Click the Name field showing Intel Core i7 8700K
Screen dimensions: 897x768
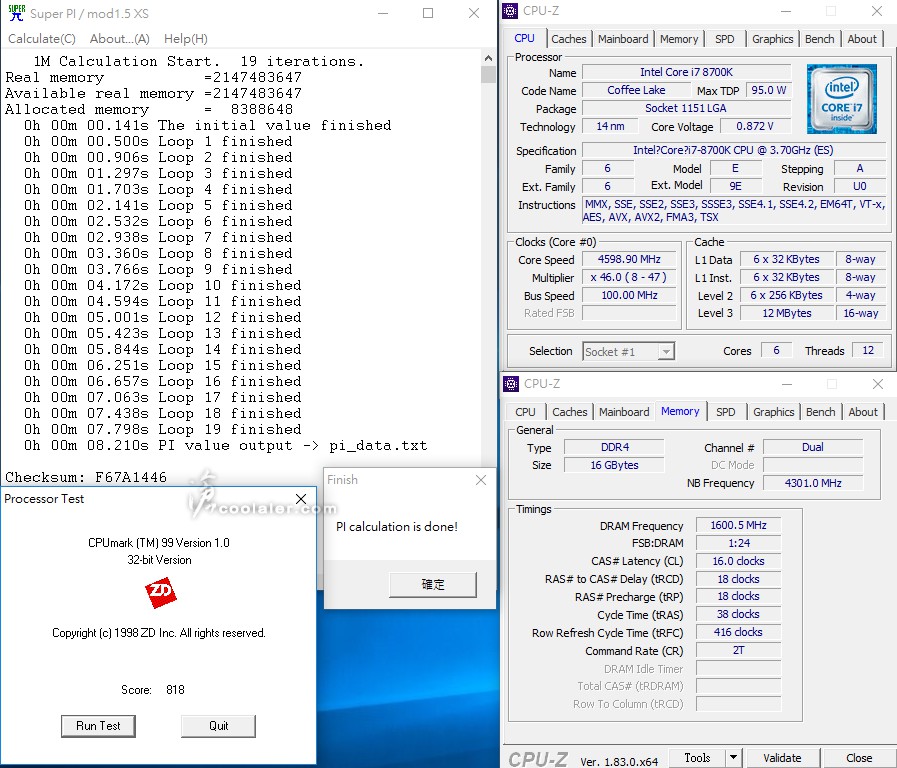[686, 72]
